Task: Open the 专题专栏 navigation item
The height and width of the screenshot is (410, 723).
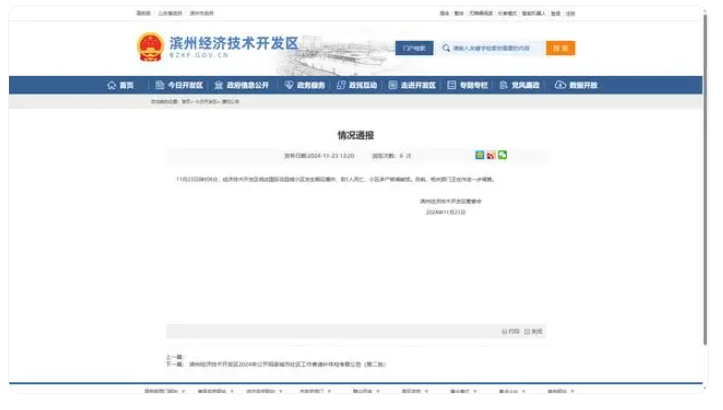Action: (468, 85)
